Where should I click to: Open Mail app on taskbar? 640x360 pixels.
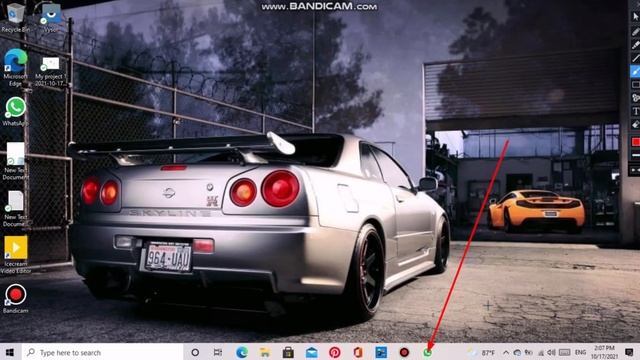(x=311, y=352)
